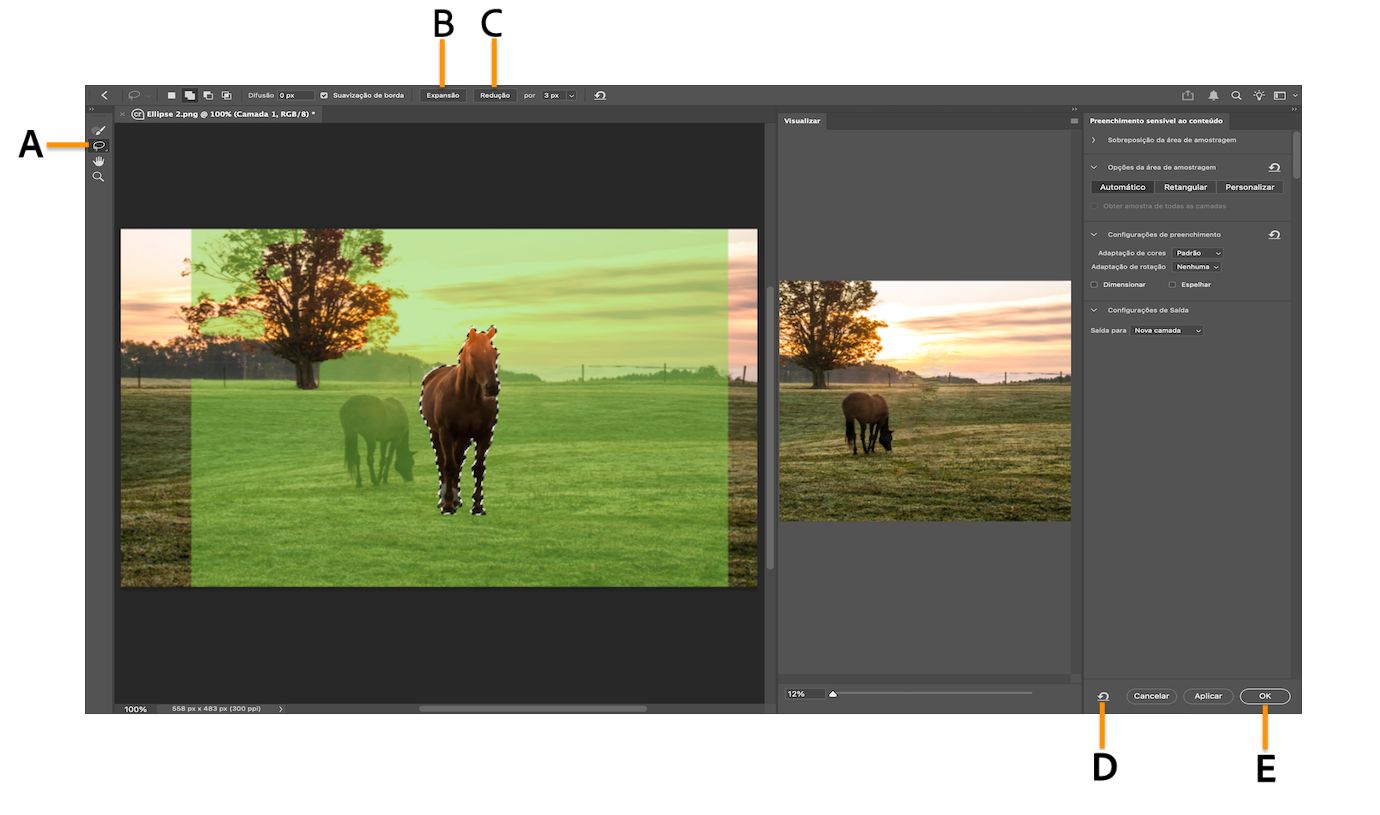Click the Aplicar button

coord(1208,695)
